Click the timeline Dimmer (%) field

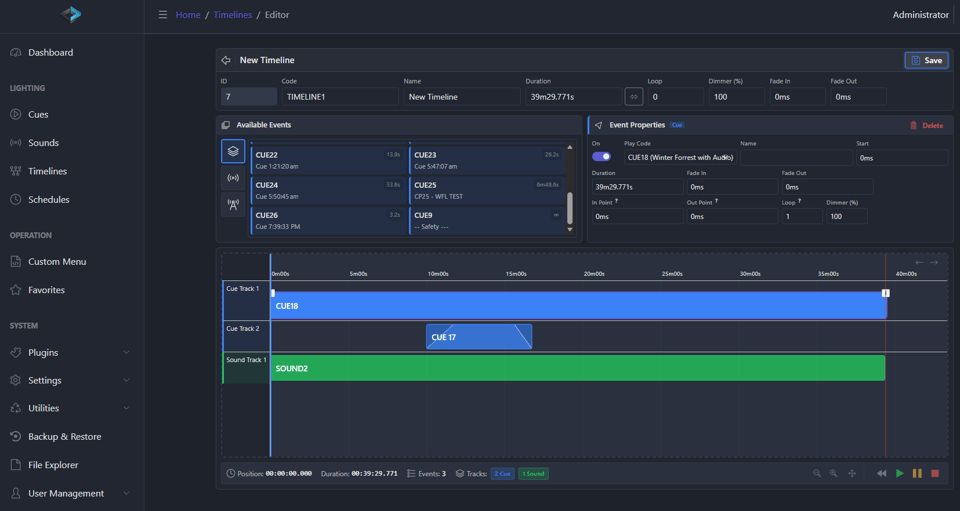[737, 97]
